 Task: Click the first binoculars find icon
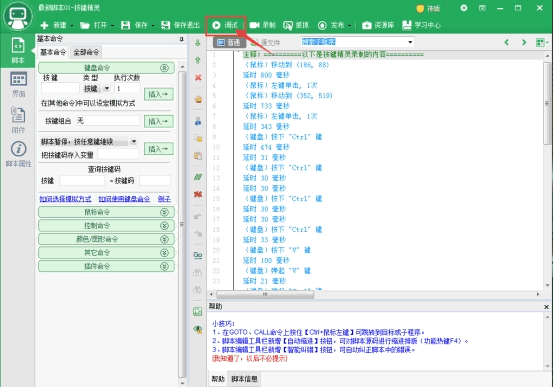[198, 272]
